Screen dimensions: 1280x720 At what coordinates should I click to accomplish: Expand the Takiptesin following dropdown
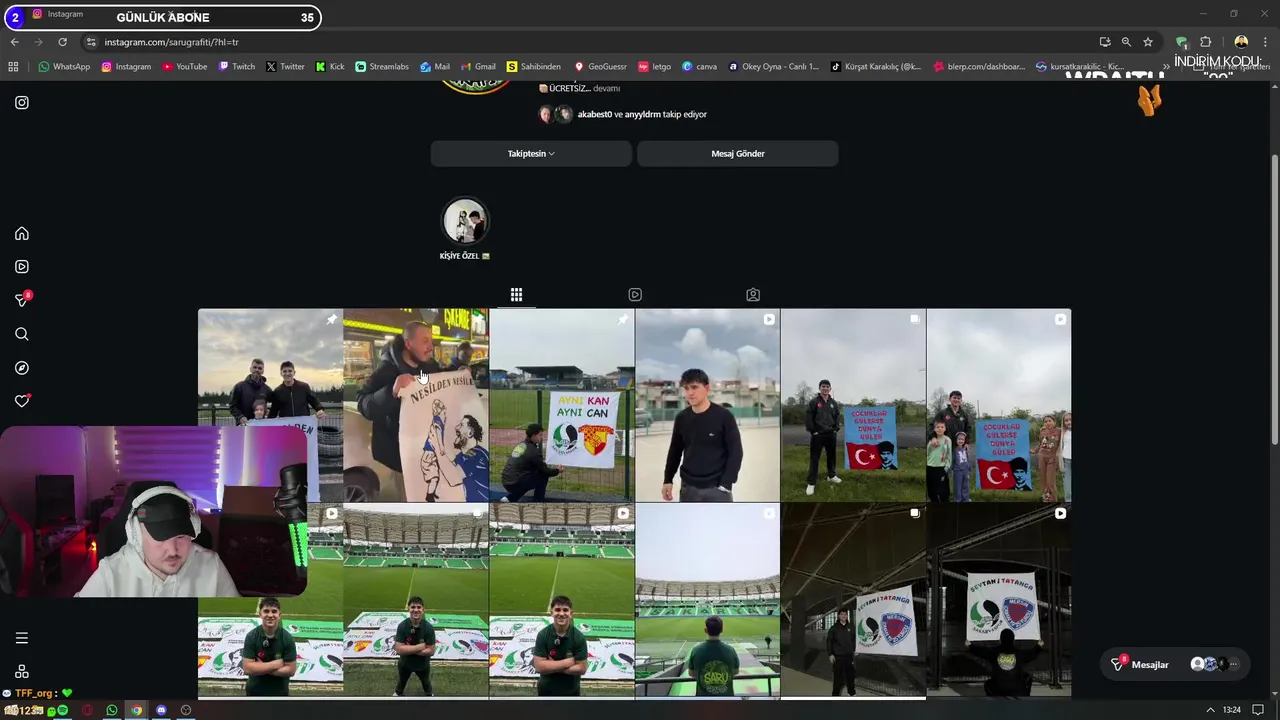(531, 153)
